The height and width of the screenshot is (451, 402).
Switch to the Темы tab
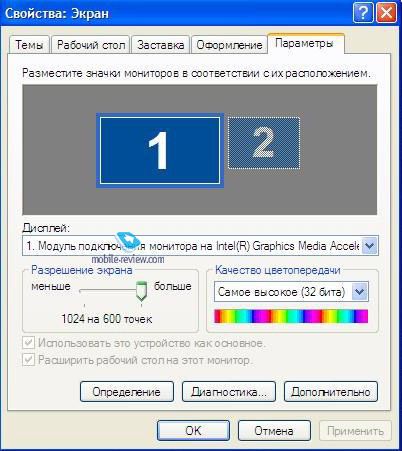tap(29, 45)
